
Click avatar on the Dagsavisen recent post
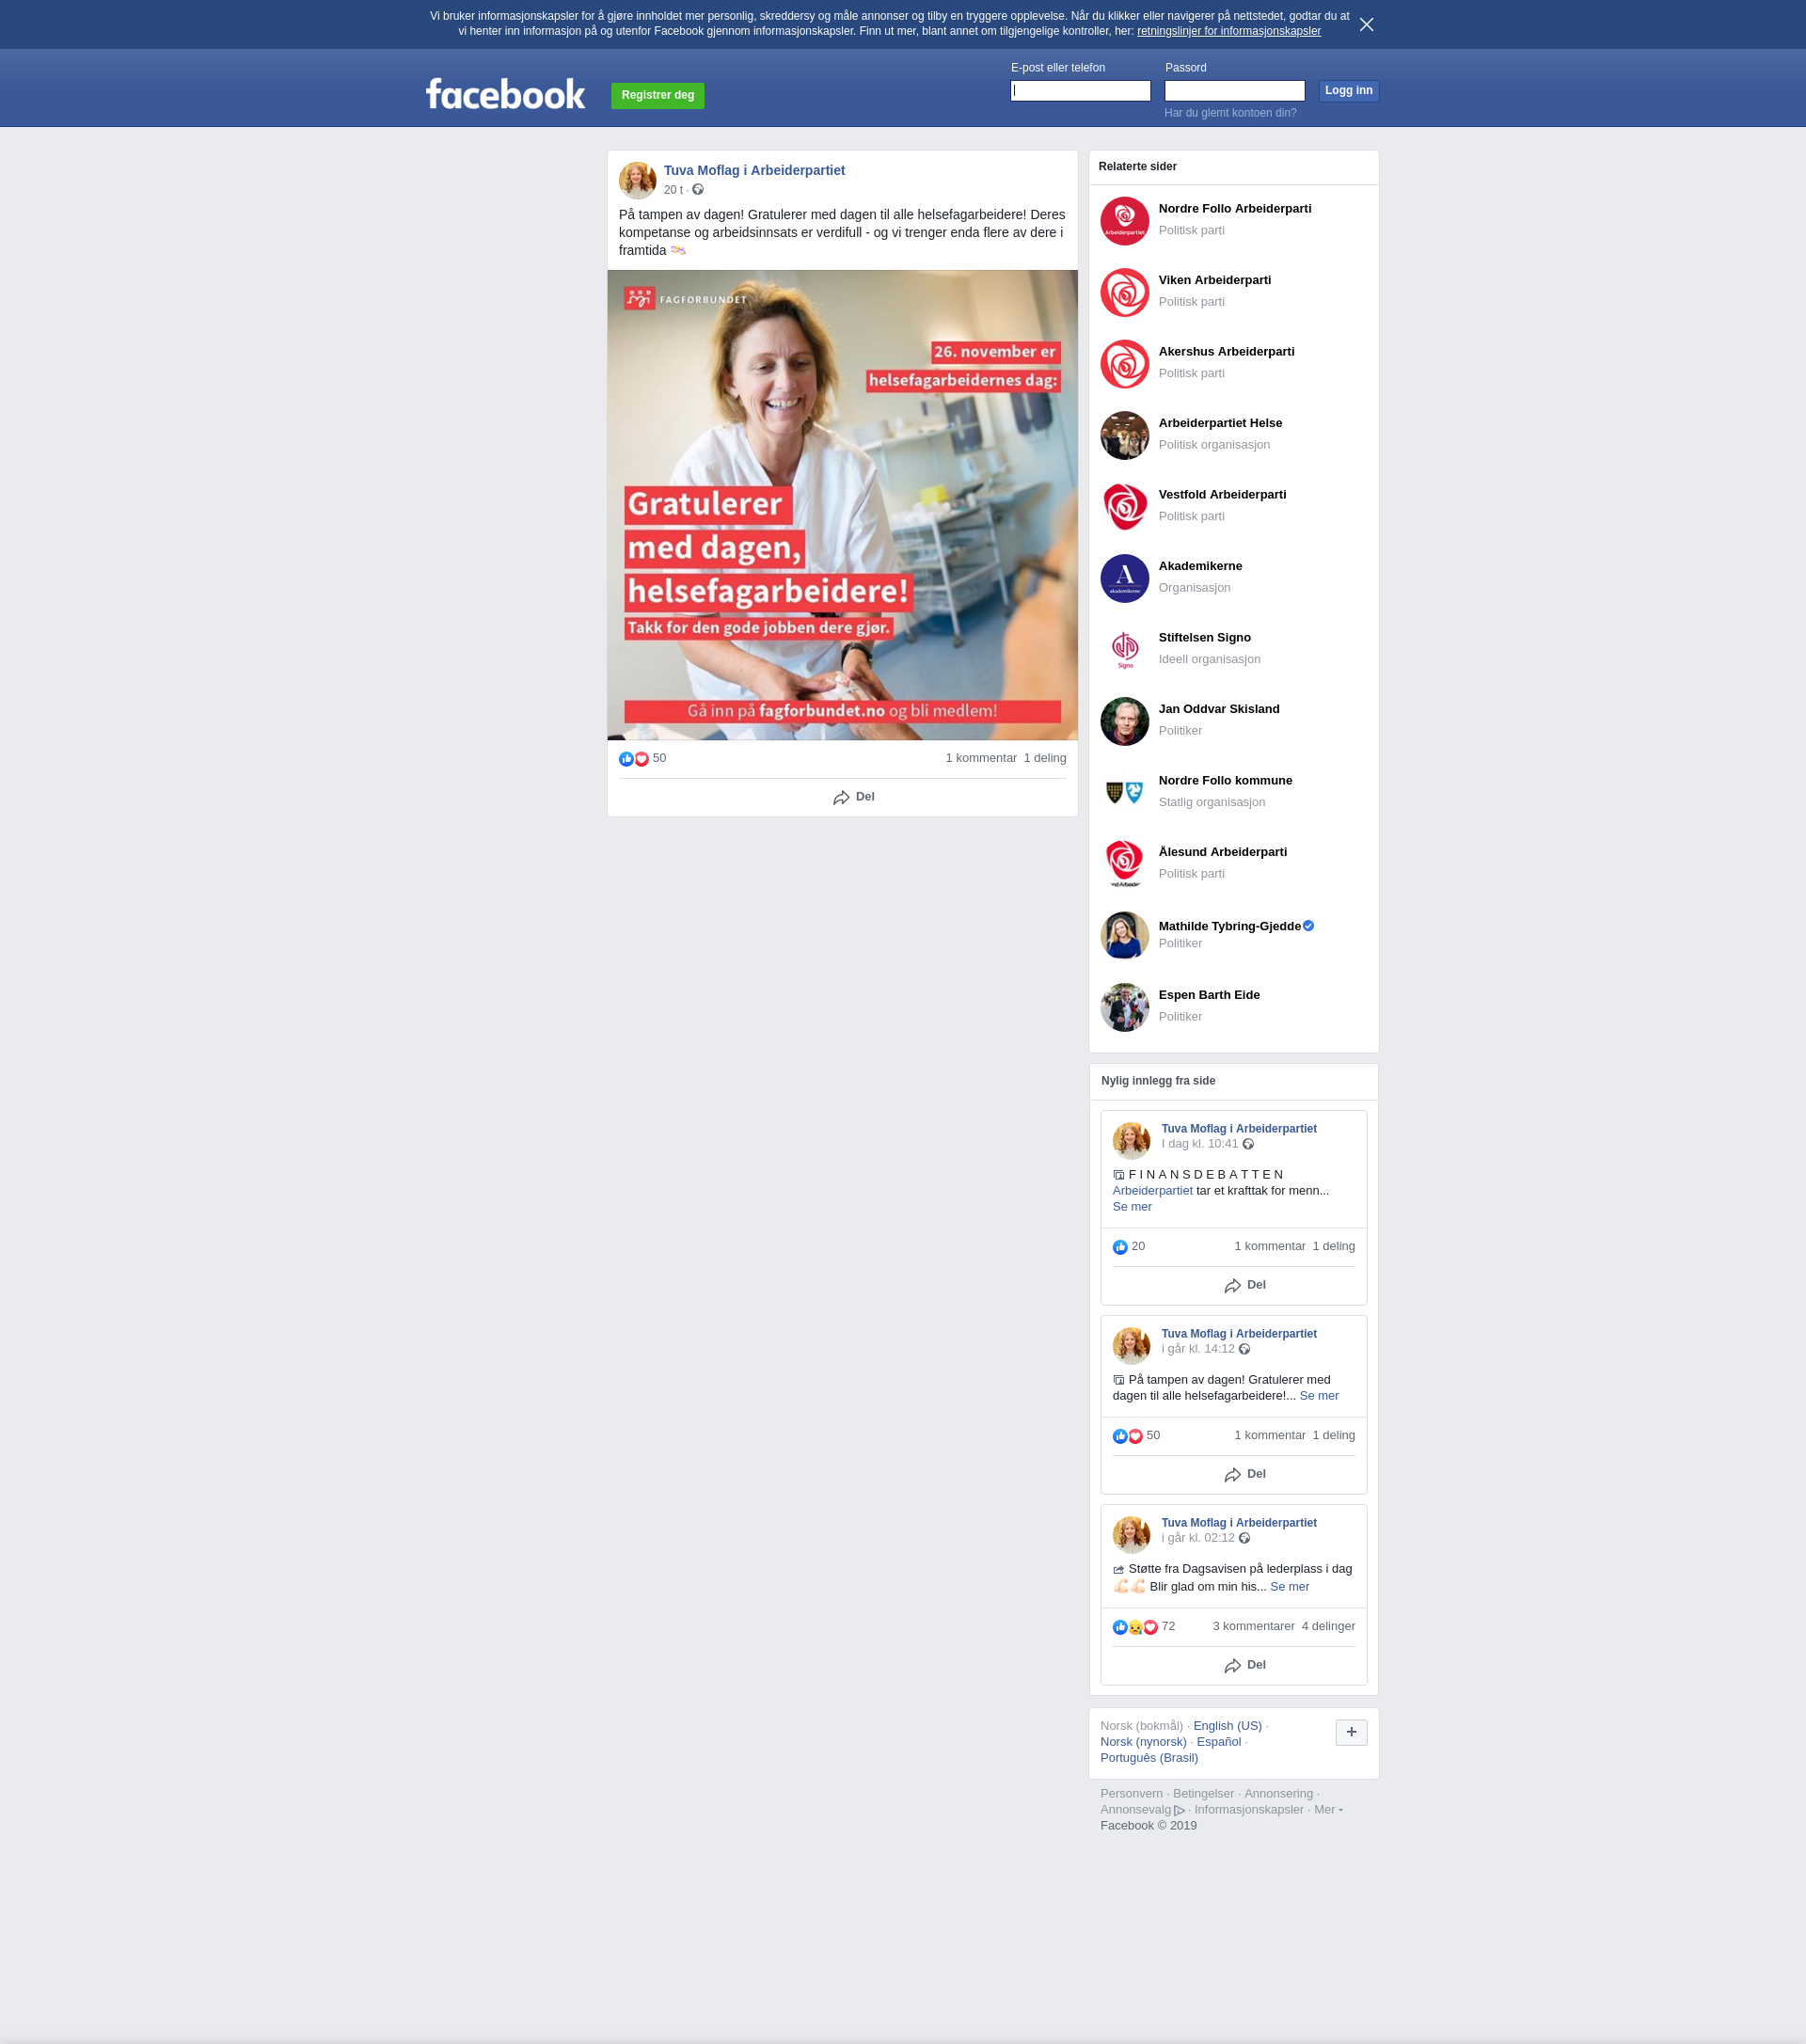point(1131,1535)
